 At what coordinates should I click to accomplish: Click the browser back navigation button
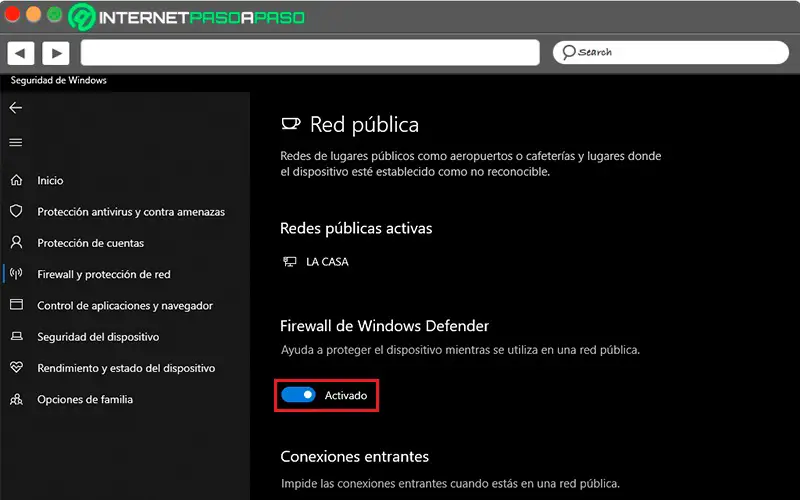[20, 53]
